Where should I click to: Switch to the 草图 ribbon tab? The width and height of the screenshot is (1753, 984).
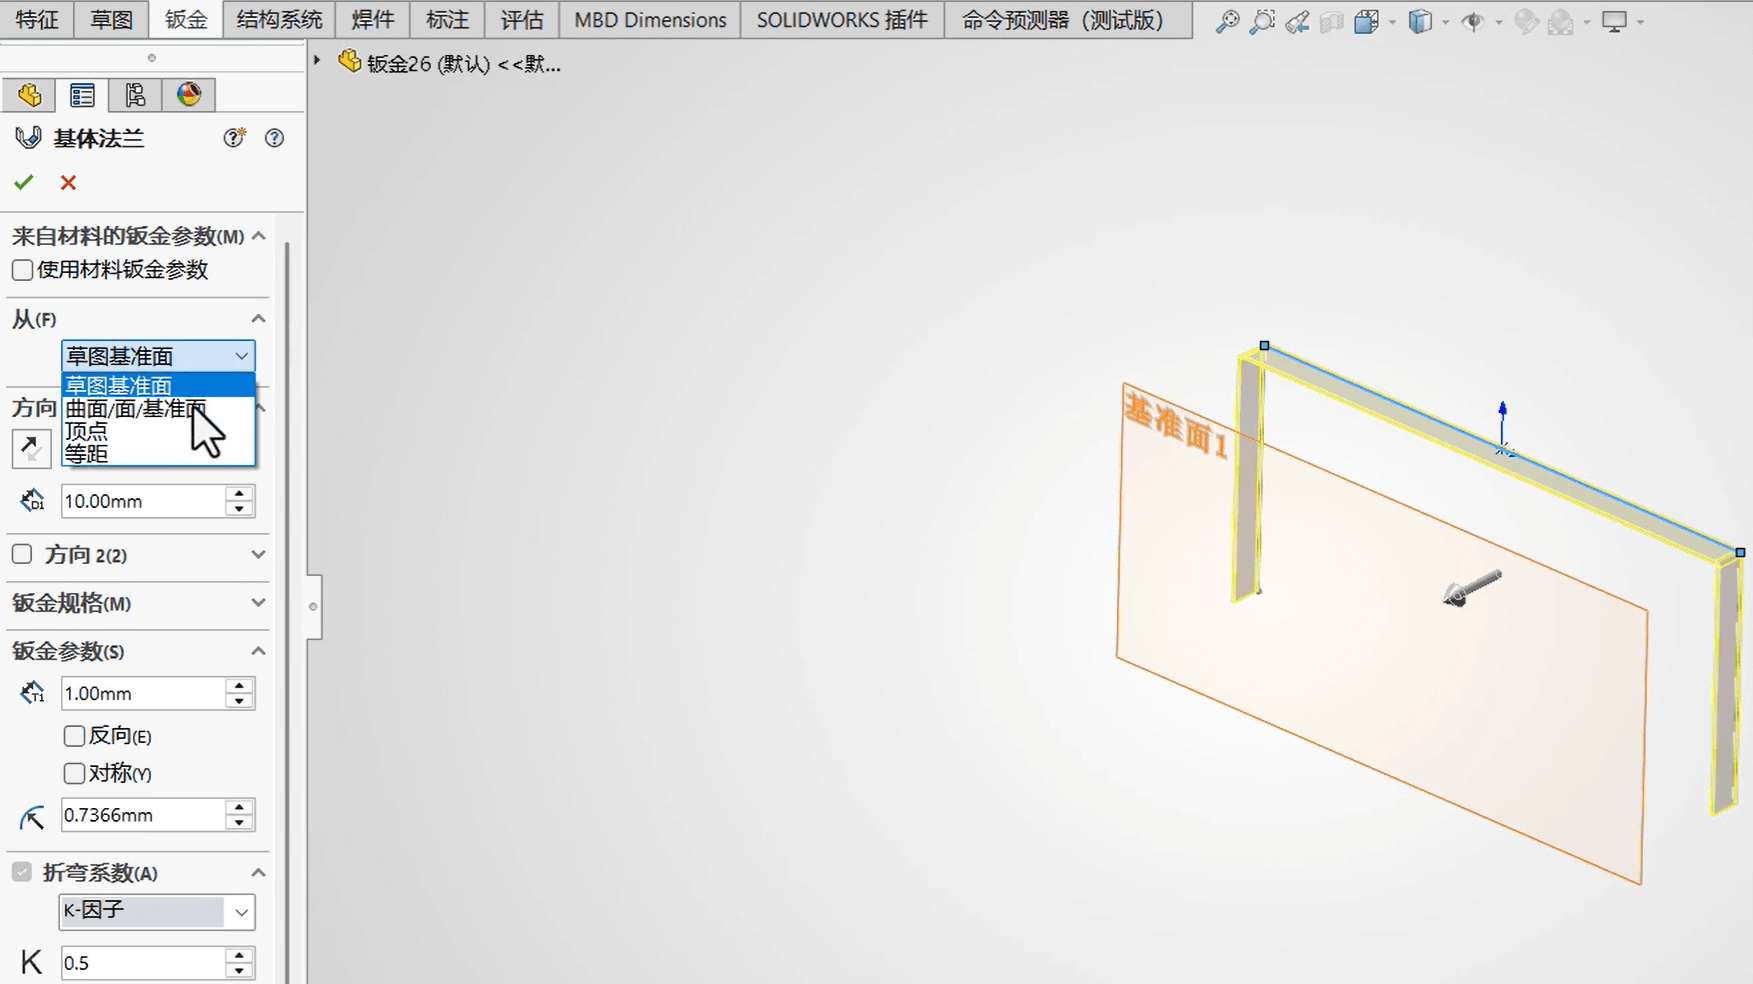point(111,20)
